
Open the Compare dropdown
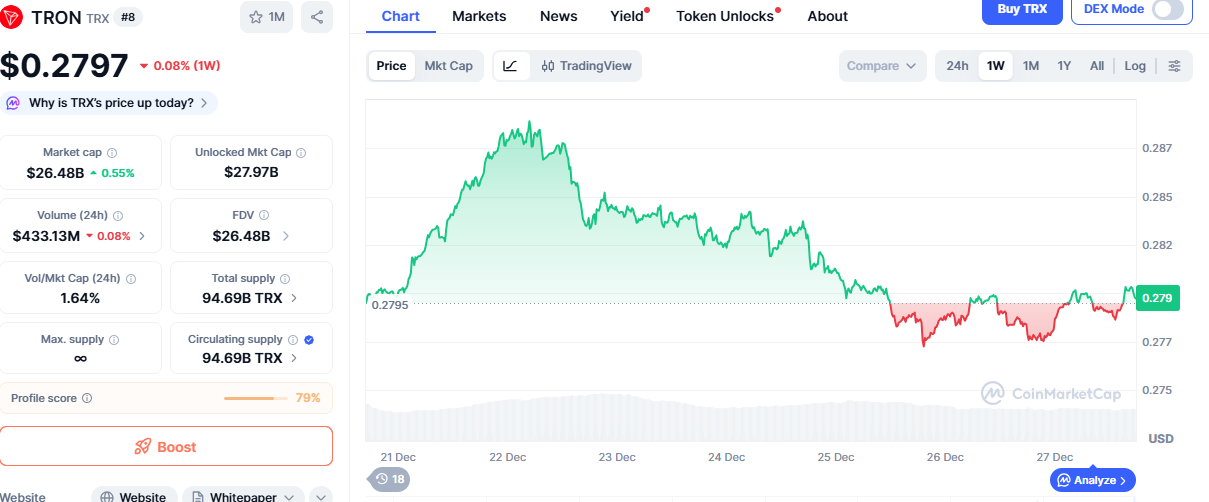(x=881, y=66)
